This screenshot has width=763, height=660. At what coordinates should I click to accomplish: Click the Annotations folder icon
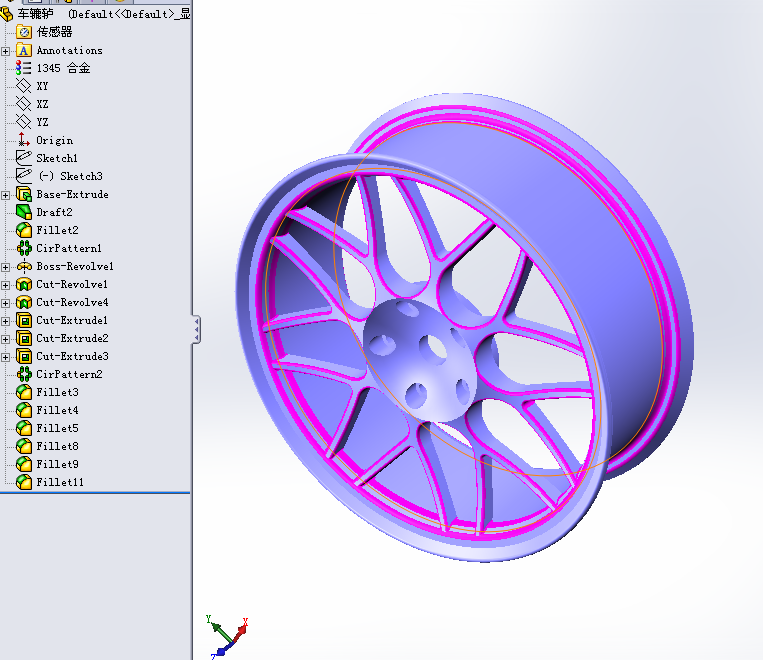(x=24, y=50)
